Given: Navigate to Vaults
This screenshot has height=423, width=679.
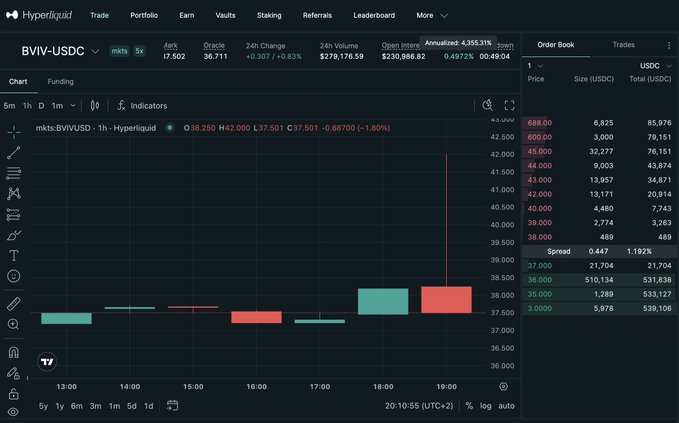Looking at the screenshot, I should point(225,15).
